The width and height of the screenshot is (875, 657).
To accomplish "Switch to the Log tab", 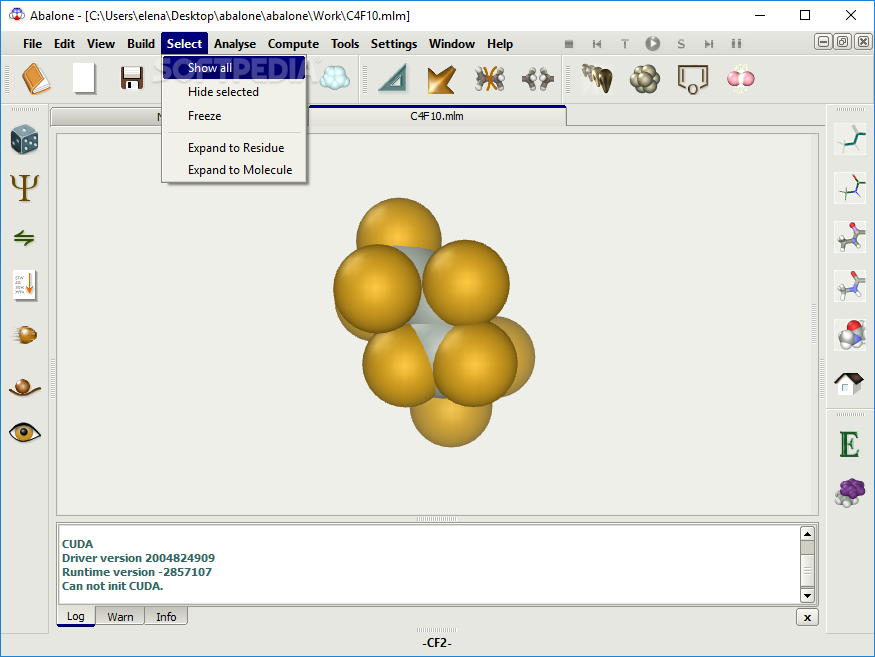I will pos(76,616).
